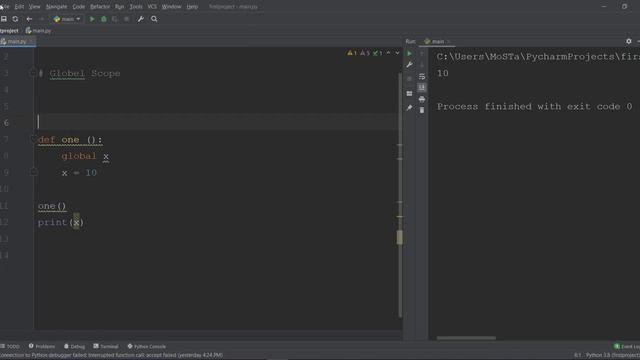Open Run panel settings gear
The width and height of the screenshot is (640, 360).
point(629,41)
